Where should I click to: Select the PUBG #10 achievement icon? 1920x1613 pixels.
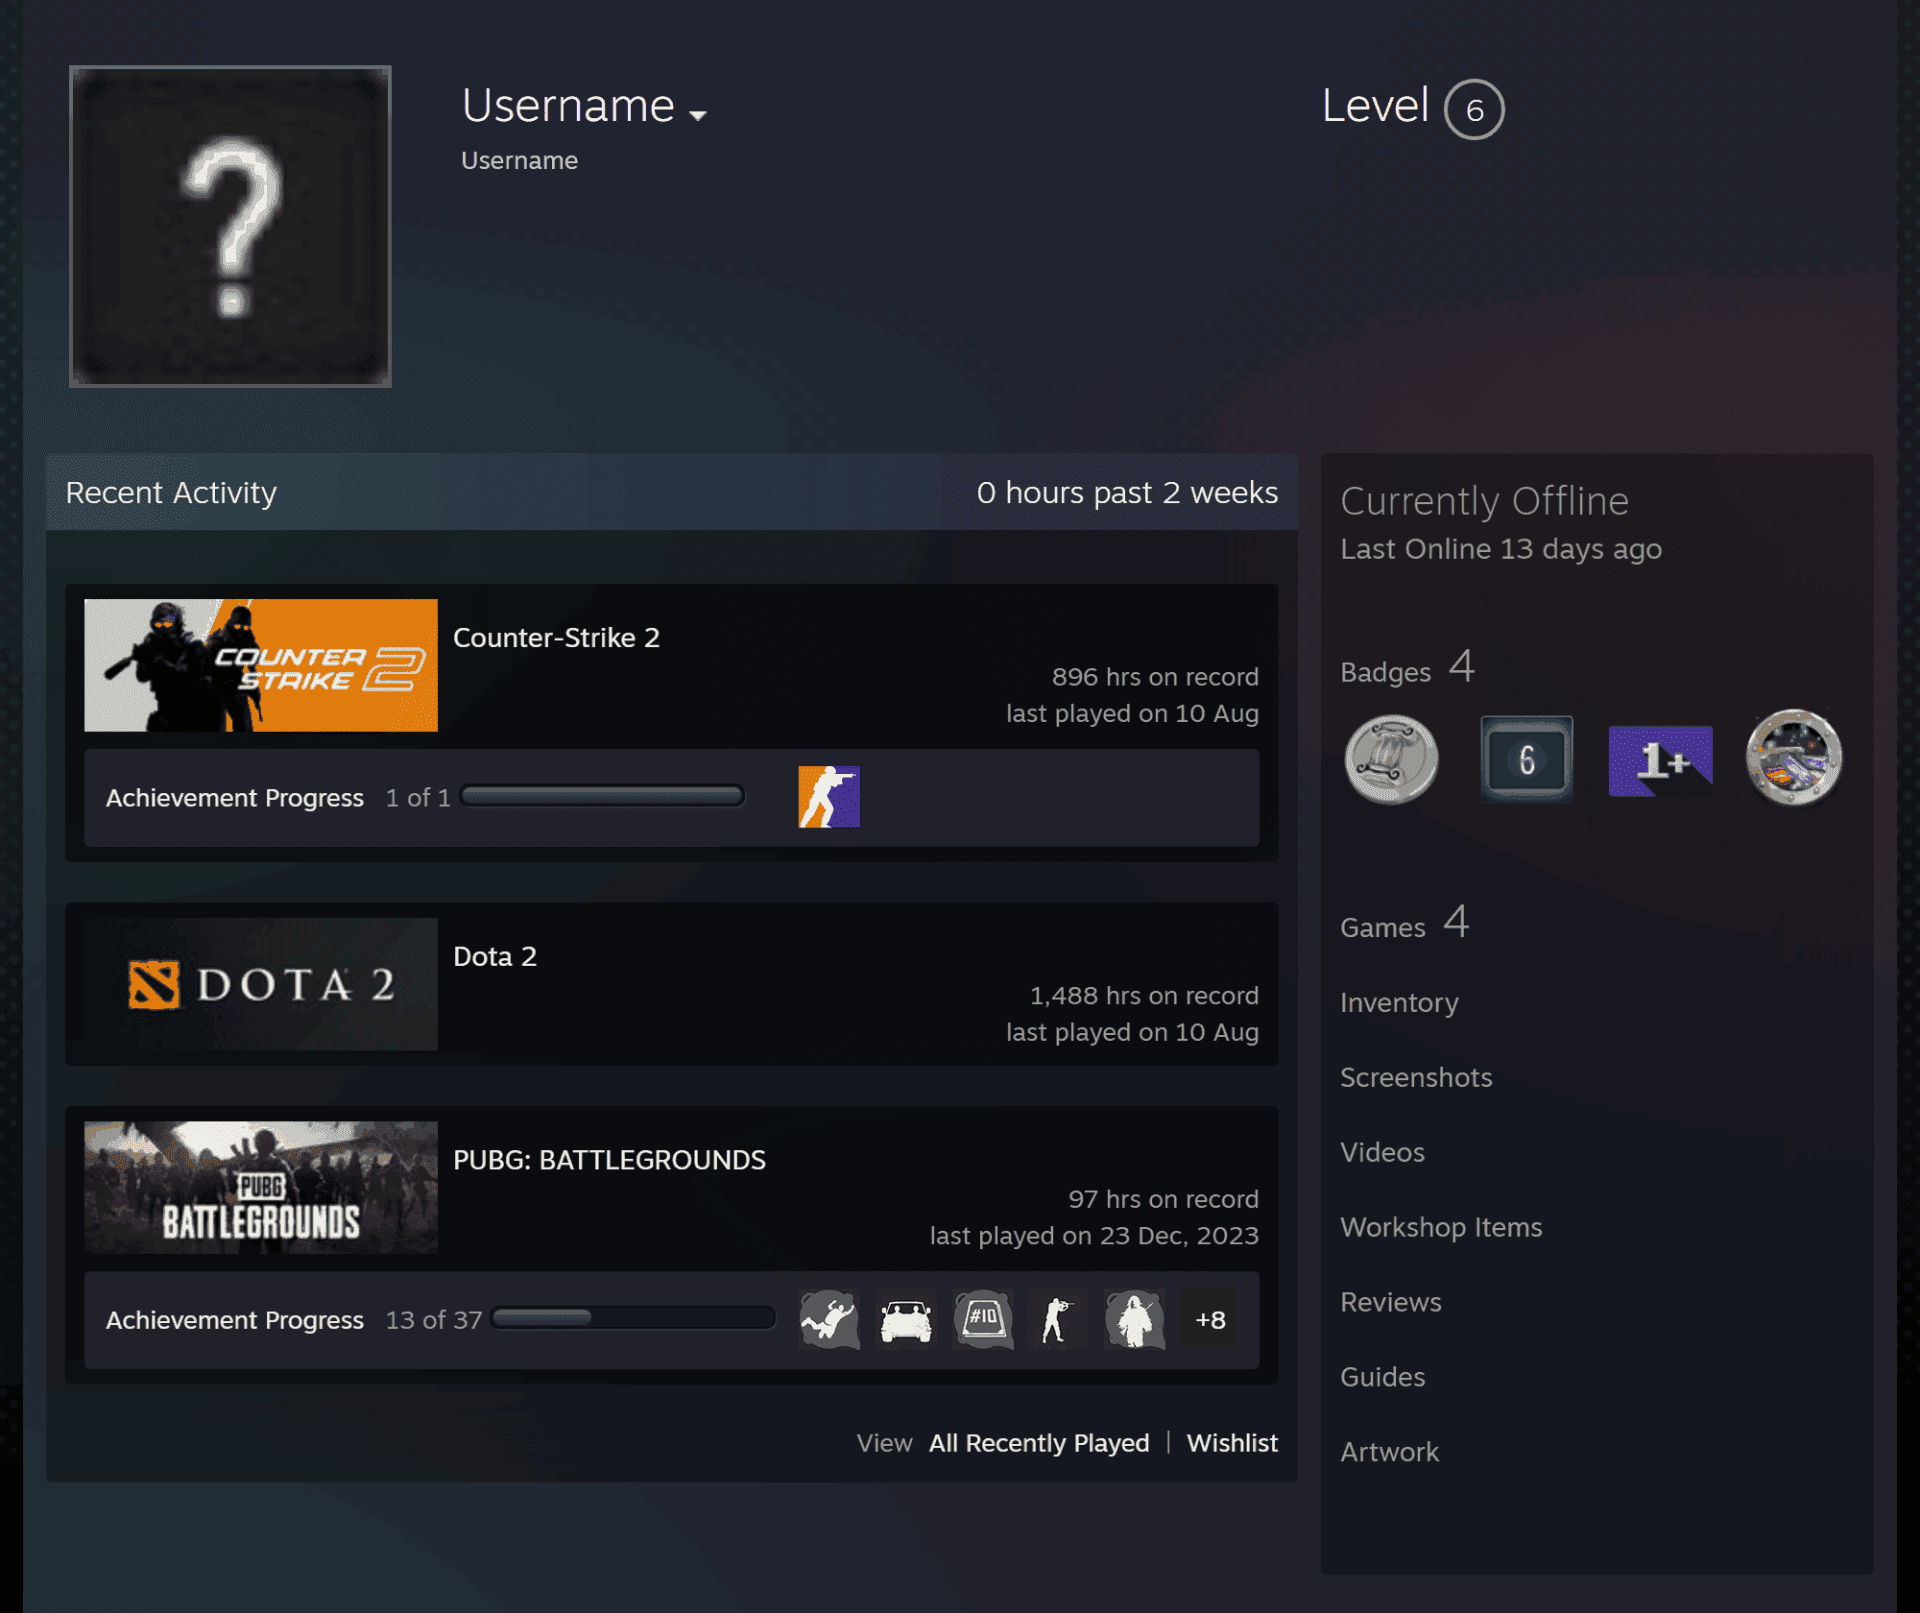[983, 1320]
